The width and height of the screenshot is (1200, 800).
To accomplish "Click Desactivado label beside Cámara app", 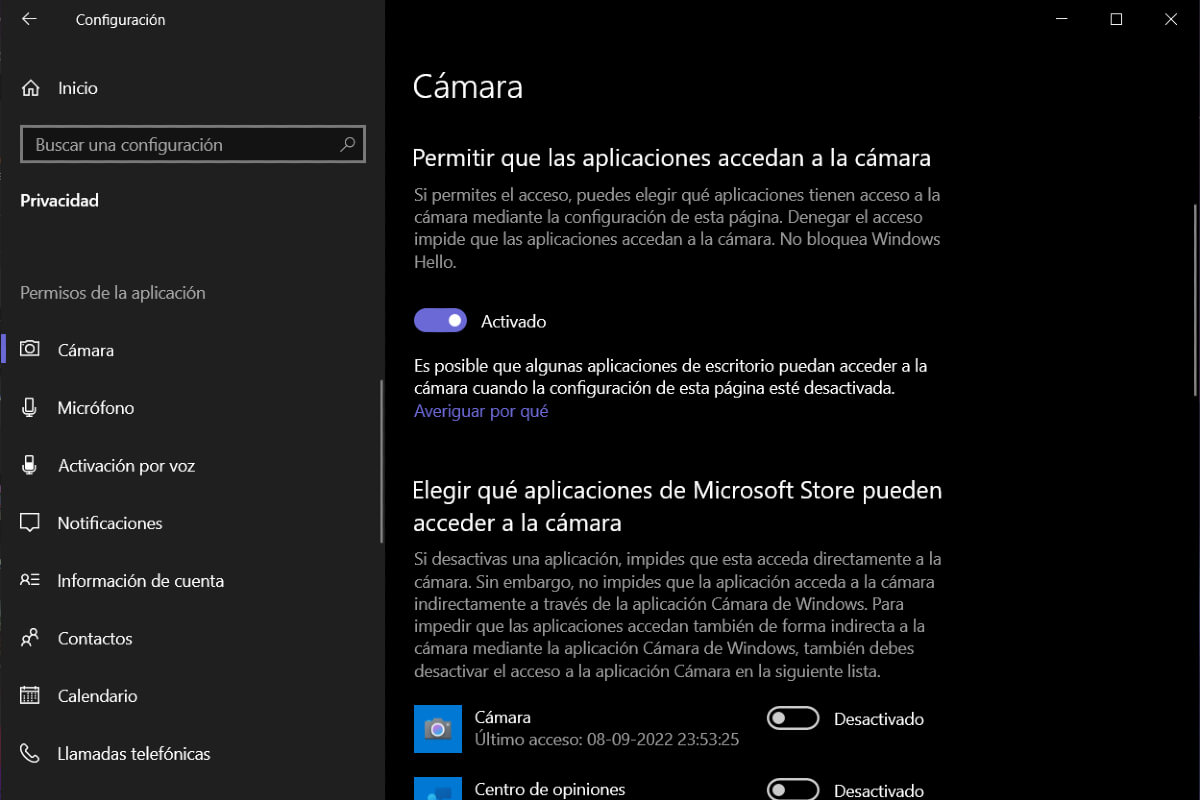I will click(x=879, y=719).
